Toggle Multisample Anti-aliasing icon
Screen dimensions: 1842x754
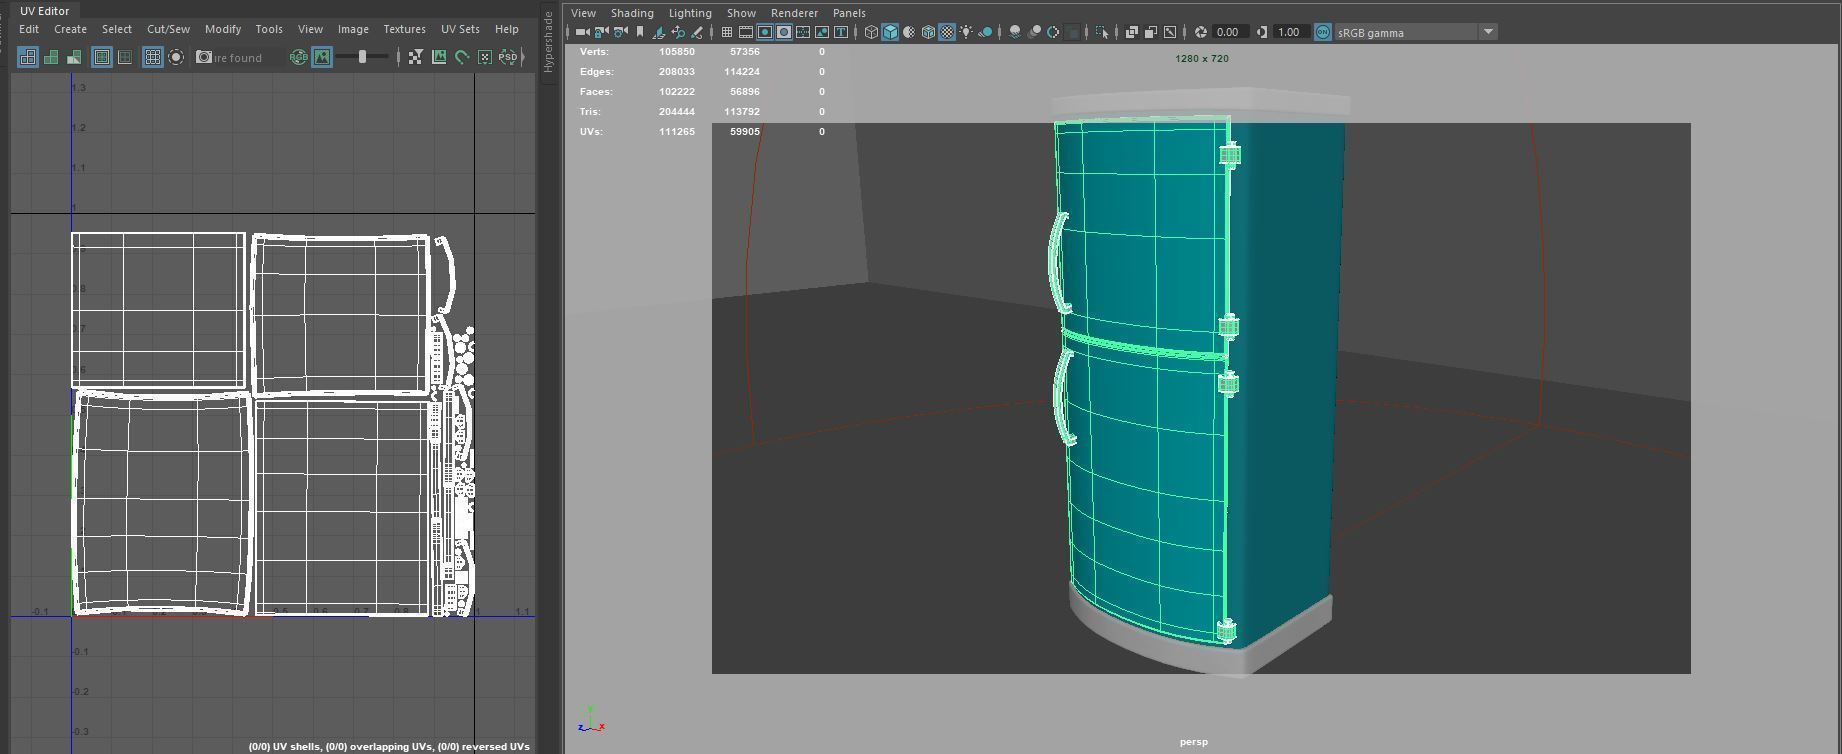click(1053, 32)
